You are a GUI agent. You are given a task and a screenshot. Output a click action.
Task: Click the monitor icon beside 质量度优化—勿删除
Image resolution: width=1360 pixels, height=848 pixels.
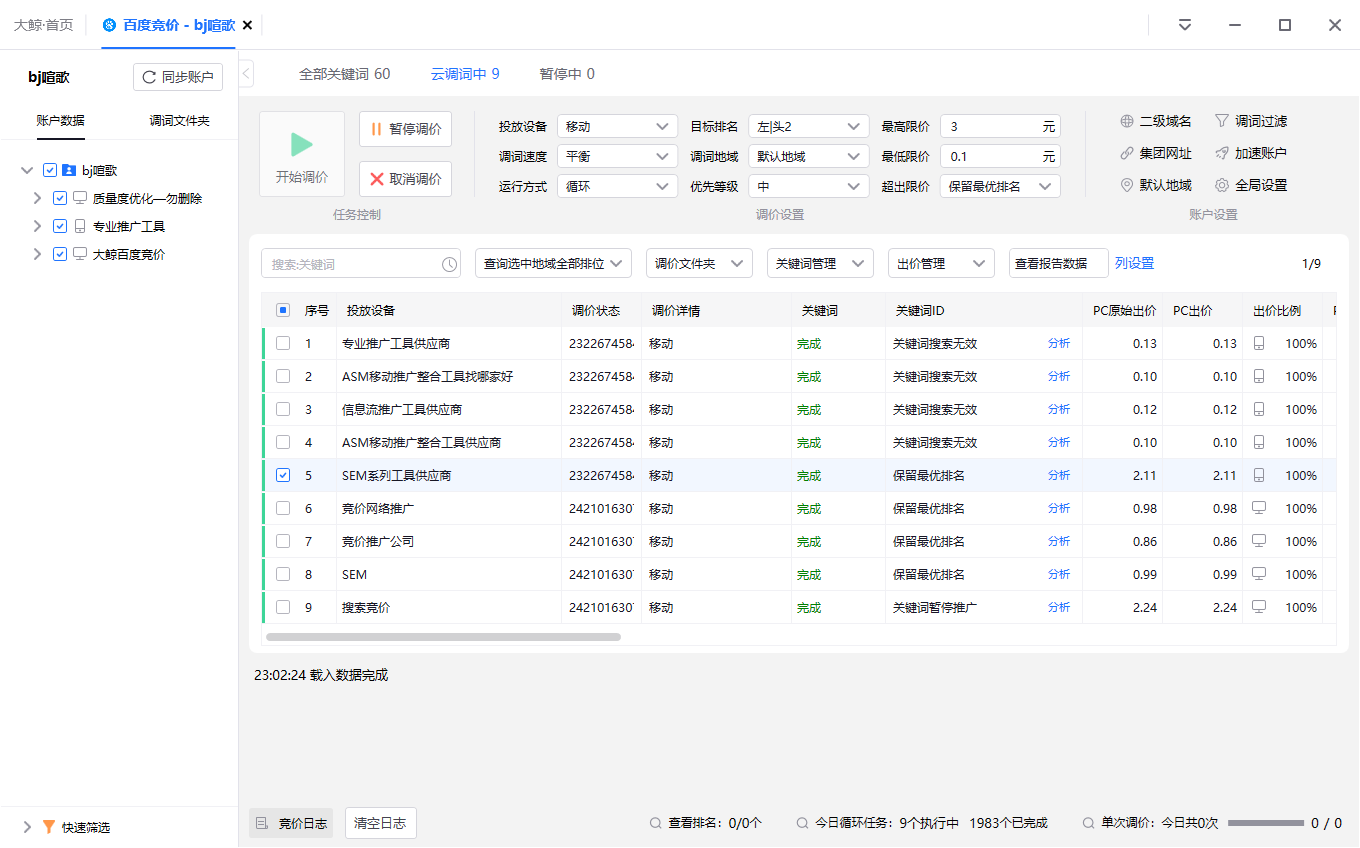80,198
